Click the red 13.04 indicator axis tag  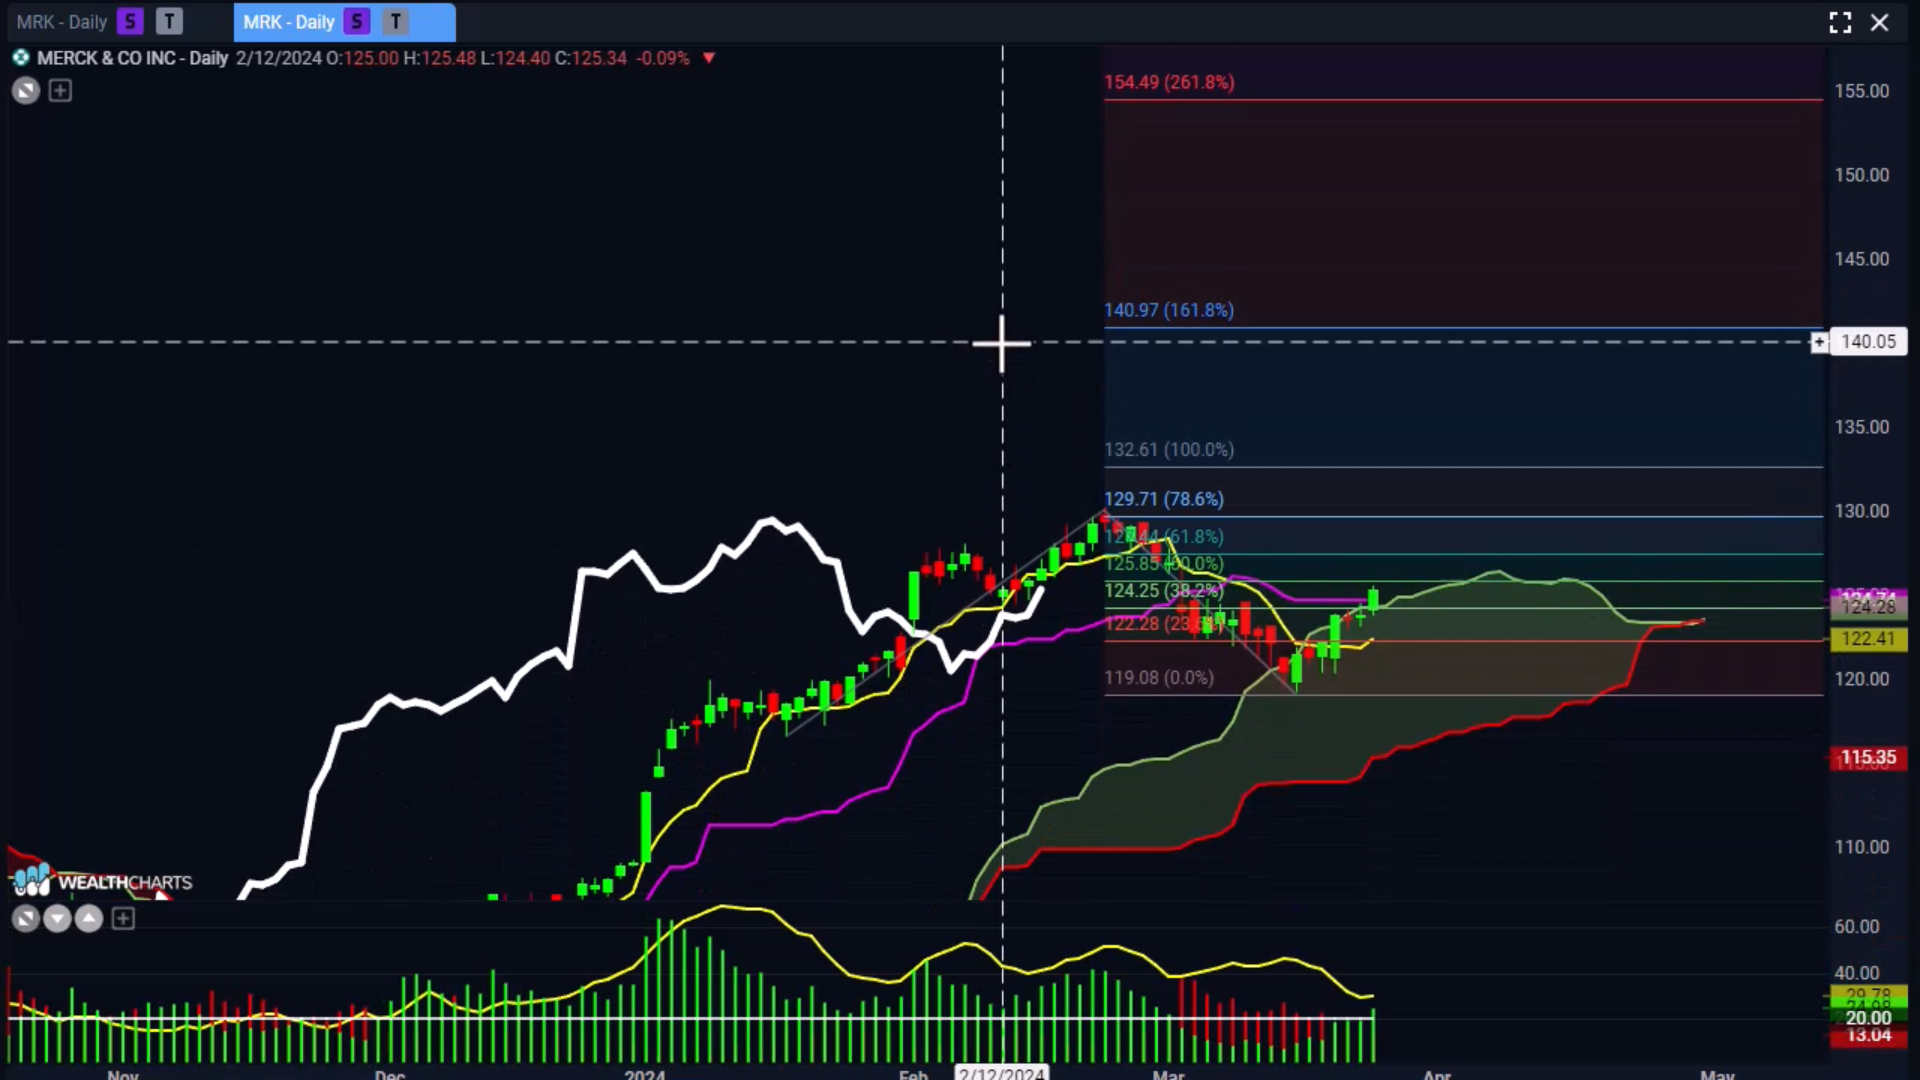click(x=1868, y=1036)
